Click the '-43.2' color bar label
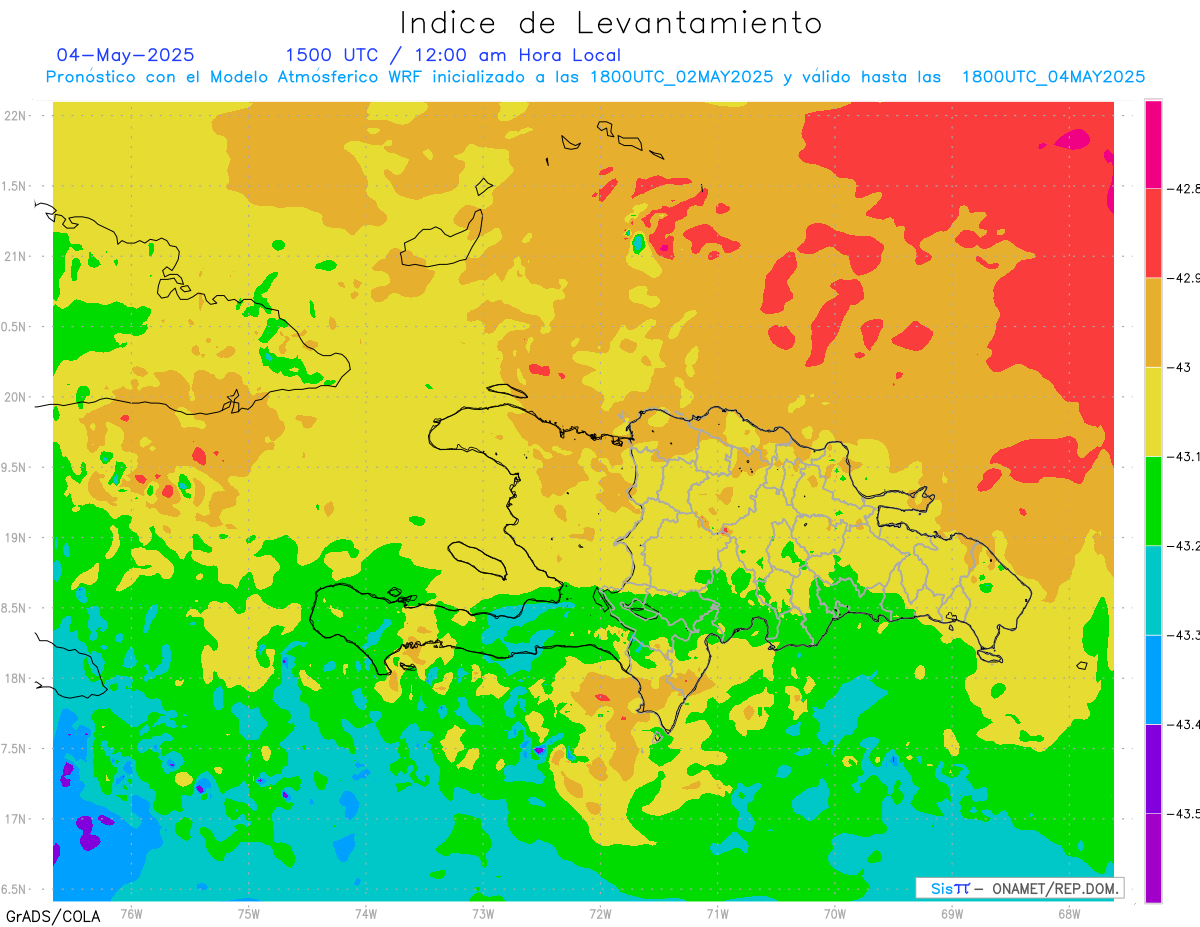The width and height of the screenshot is (1200, 927). [1183, 546]
